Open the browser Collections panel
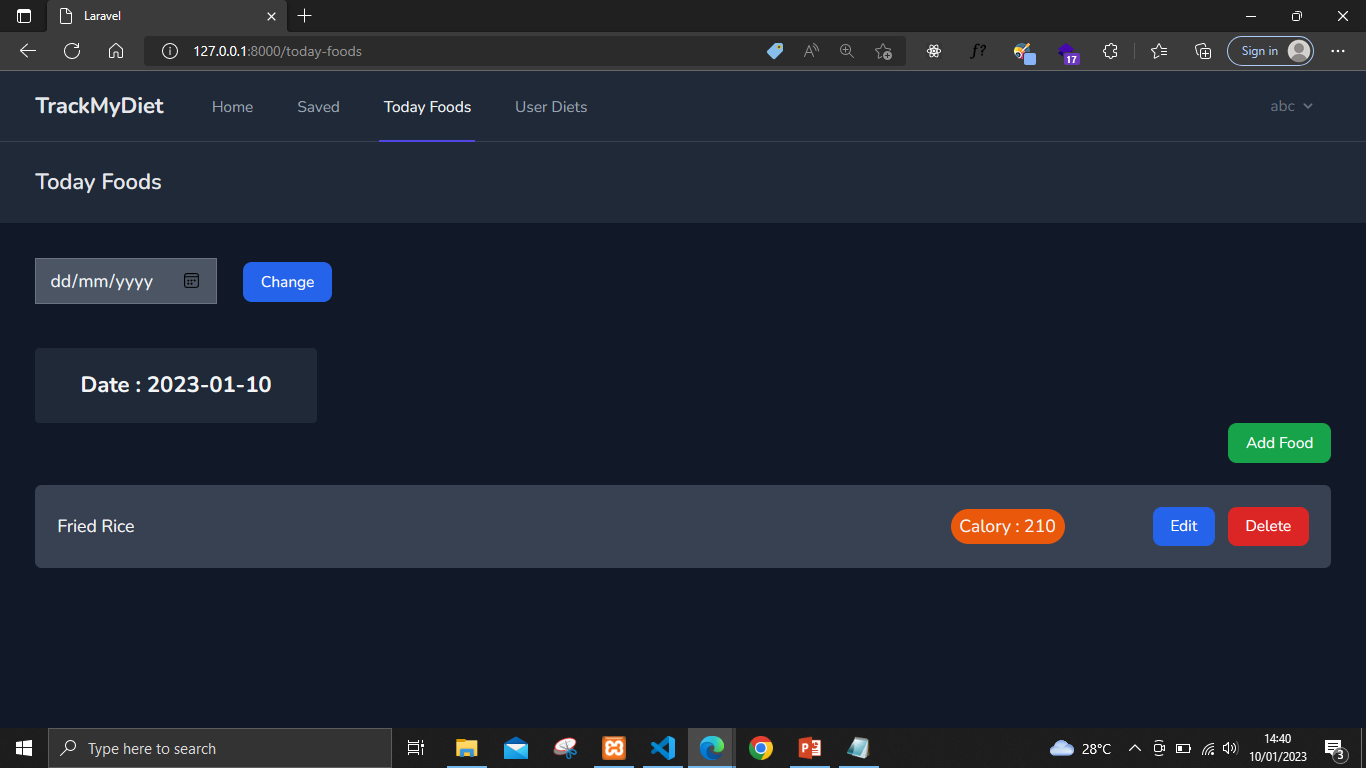Image resolution: width=1366 pixels, height=768 pixels. [x=1203, y=50]
